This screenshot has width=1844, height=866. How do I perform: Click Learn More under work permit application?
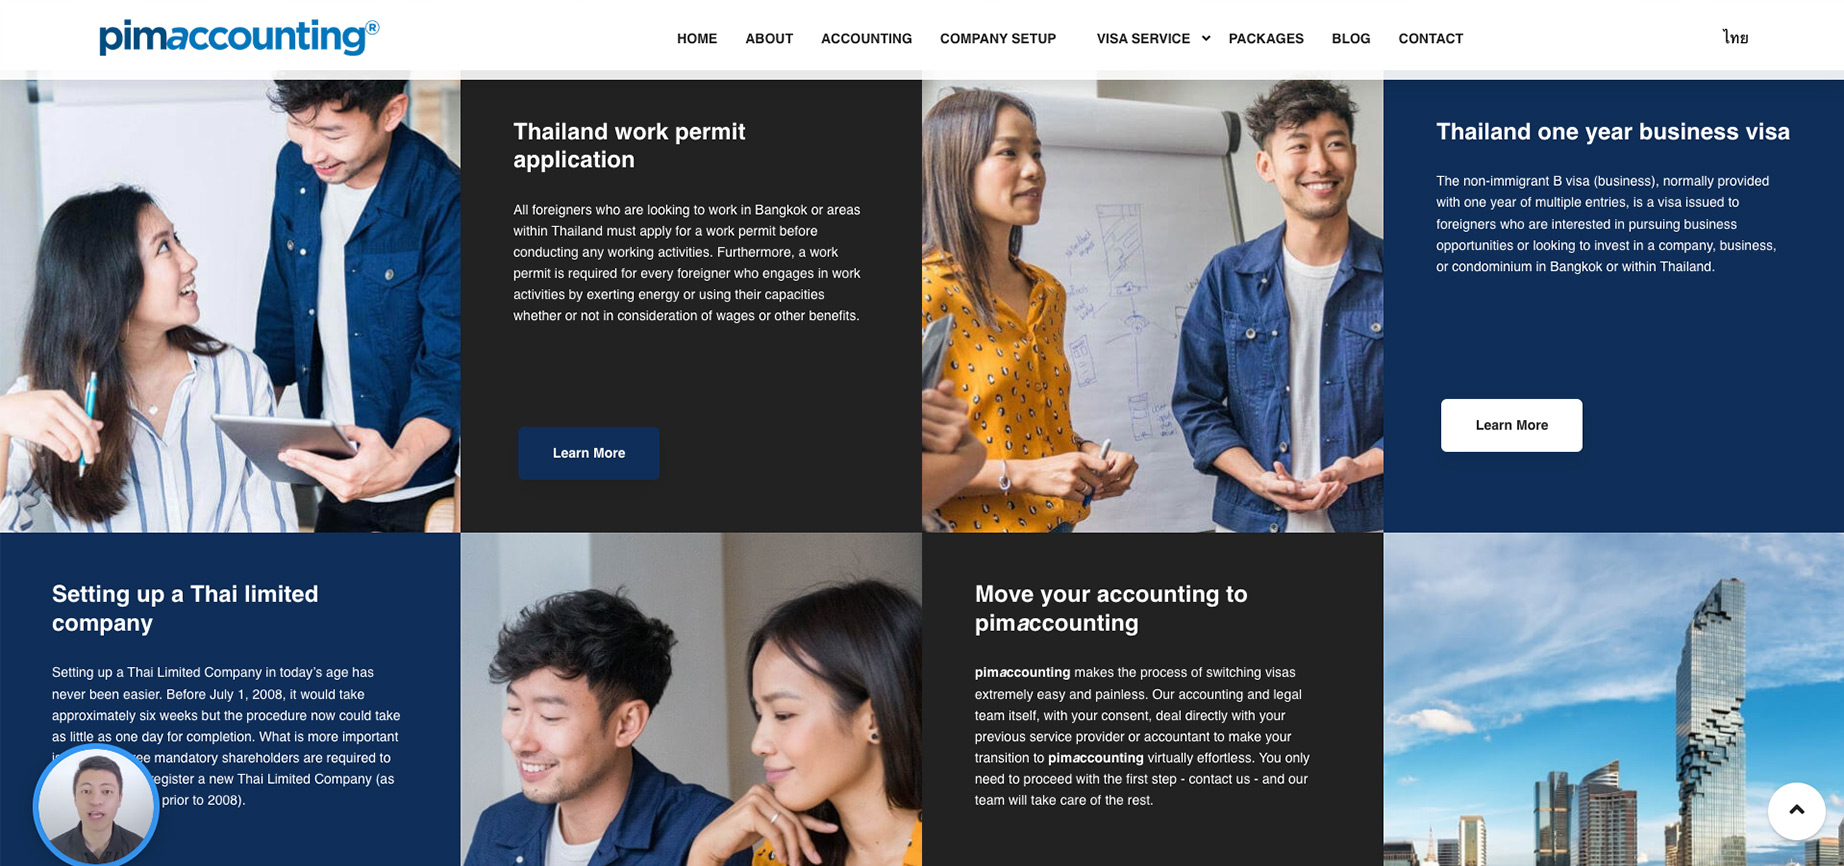tap(588, 453)
